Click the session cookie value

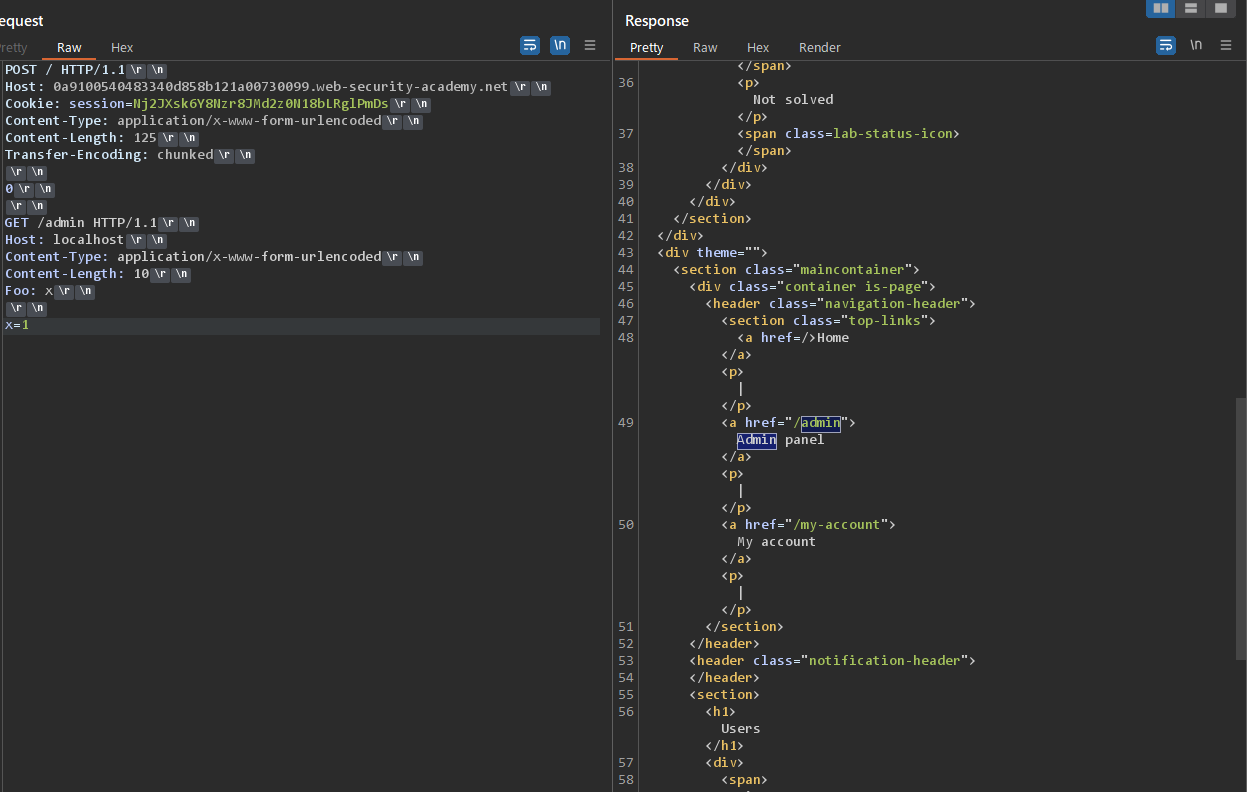coord(260,104)
